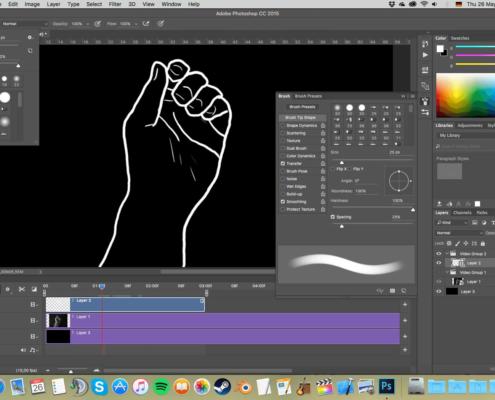Screen dimensions: 495x400
Task: Click the Brush Presets button
Action: 302,107
